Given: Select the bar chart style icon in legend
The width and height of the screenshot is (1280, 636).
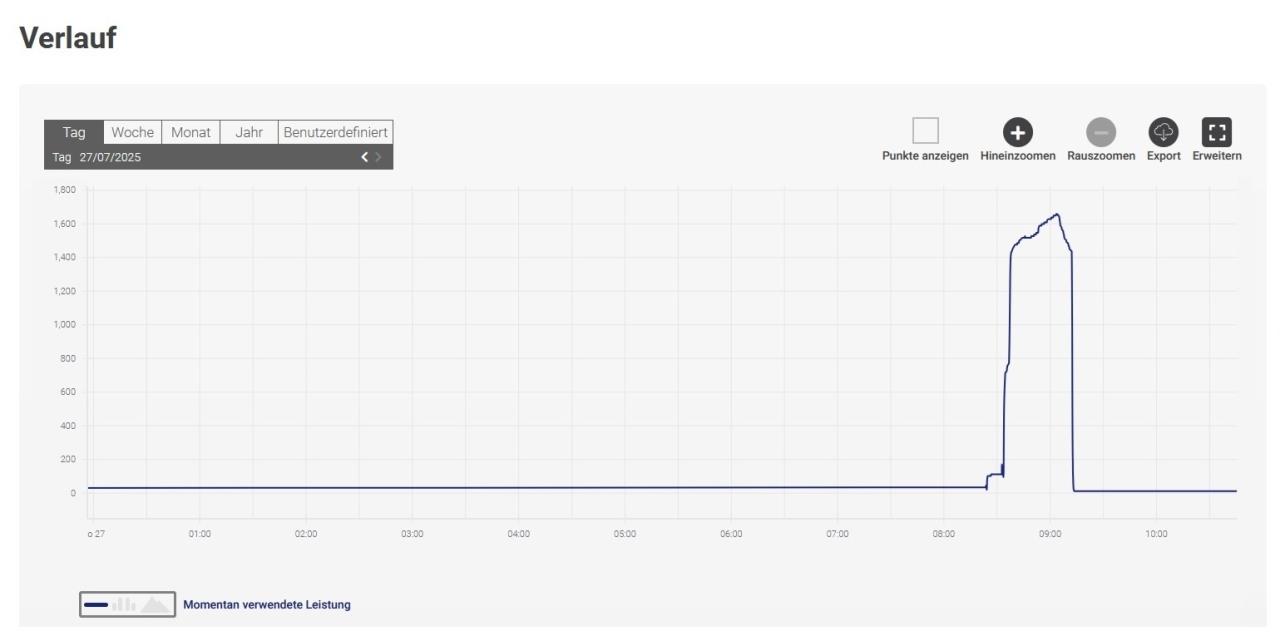Looking at the screenshot, I should [x=123, y=604].
